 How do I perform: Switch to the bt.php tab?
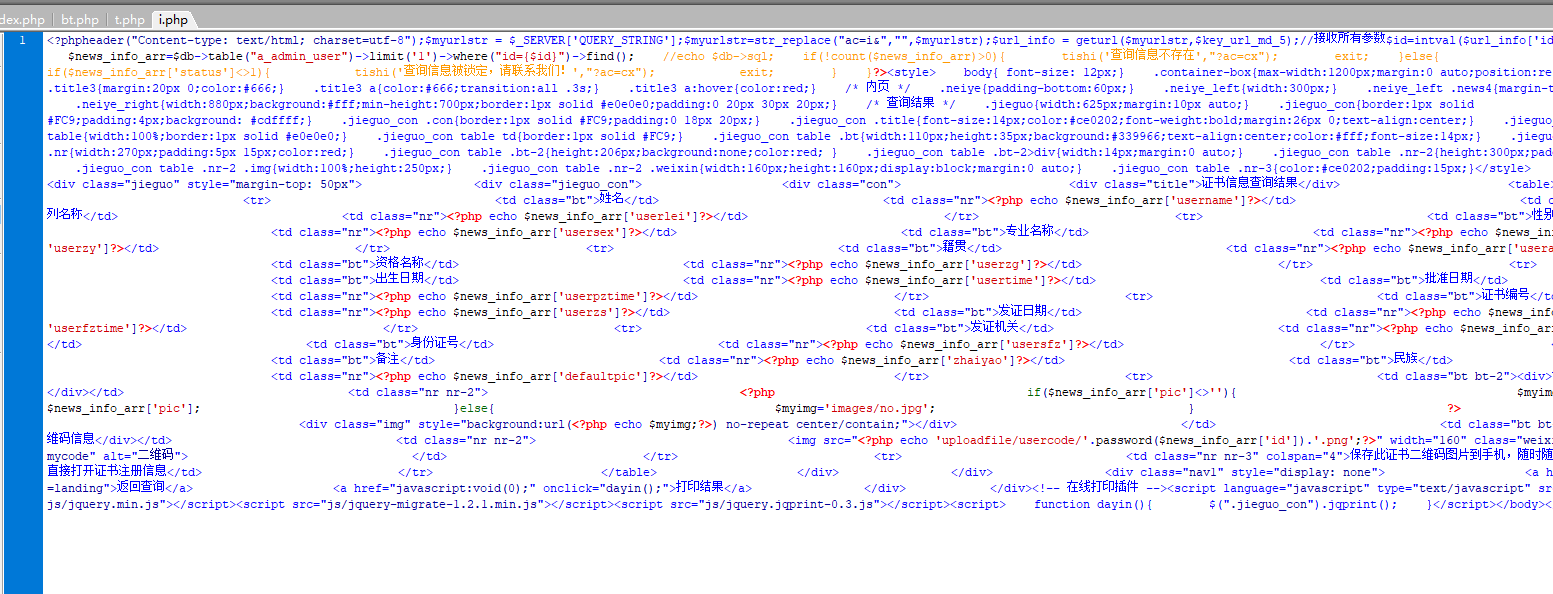80,19
